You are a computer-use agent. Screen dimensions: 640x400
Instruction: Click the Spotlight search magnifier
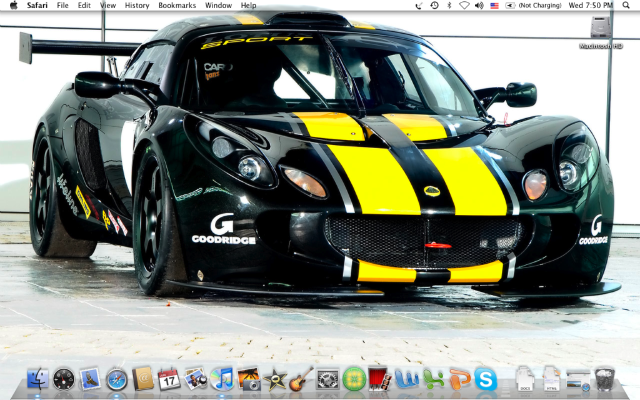[x=625, y=5]
